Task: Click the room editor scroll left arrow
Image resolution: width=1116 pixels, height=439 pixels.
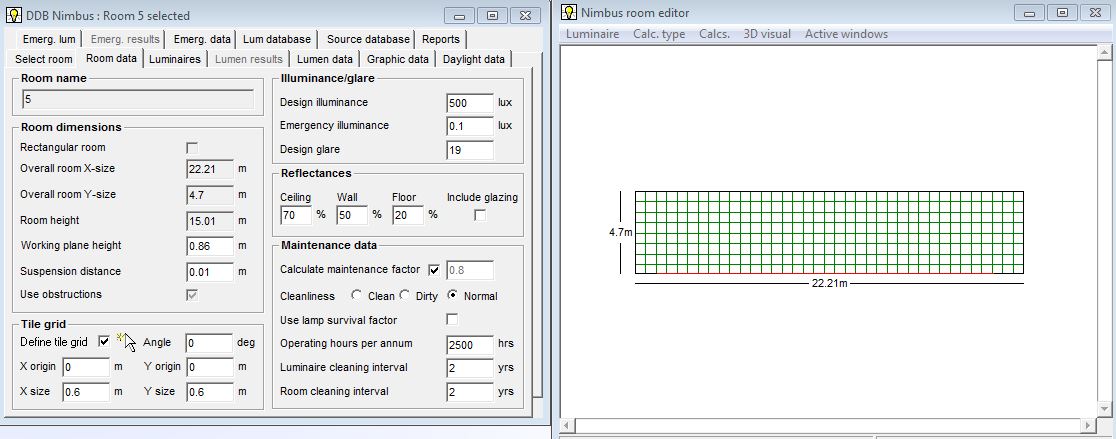Action: 567,425
